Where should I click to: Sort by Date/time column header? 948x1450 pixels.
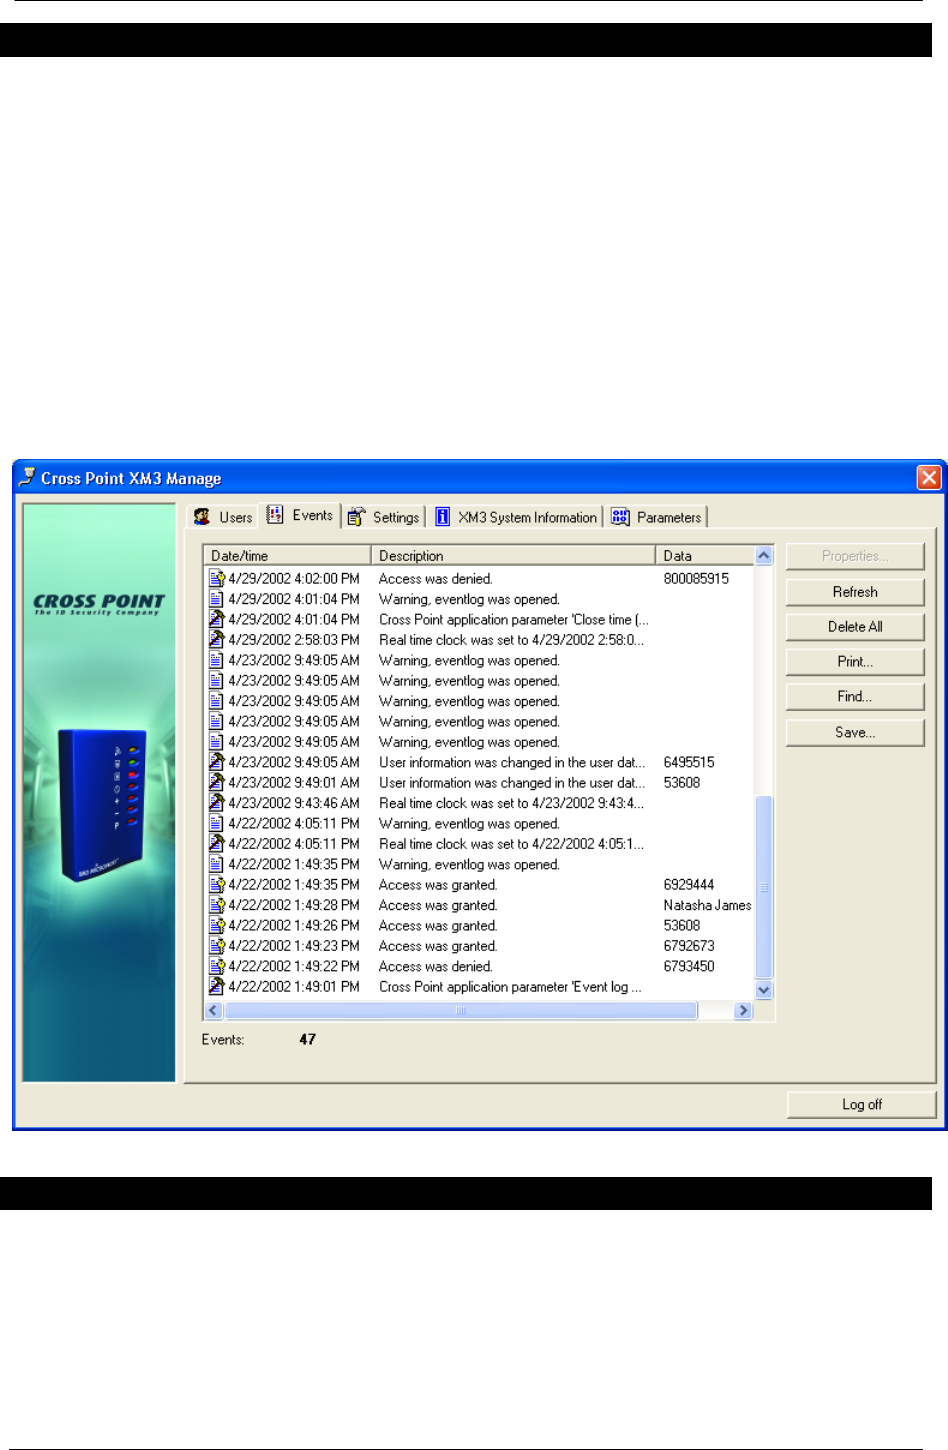click(x=287, y=556)
